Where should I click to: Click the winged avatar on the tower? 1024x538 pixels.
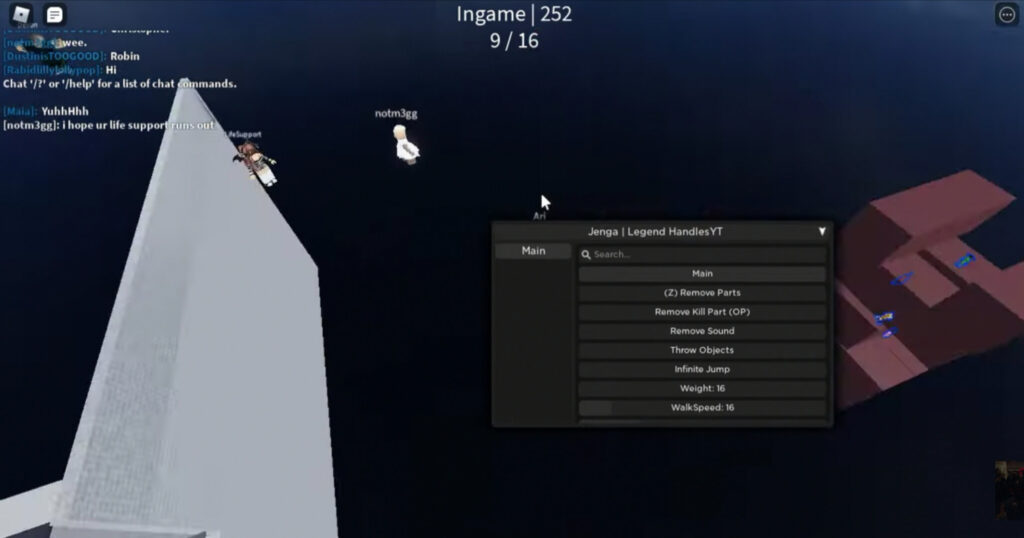tap(255, 163)
